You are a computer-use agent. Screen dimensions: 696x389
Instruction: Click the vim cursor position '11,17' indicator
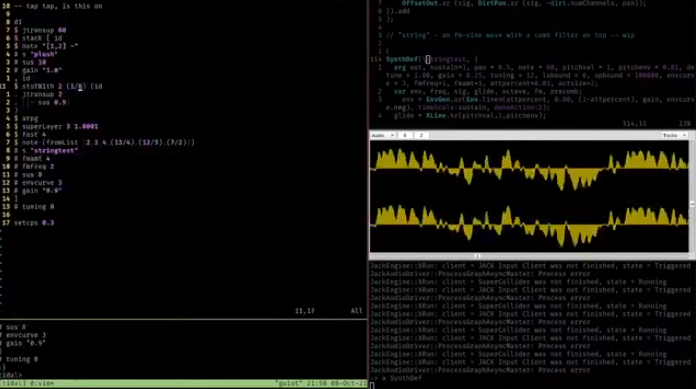(x=304, y=311)
